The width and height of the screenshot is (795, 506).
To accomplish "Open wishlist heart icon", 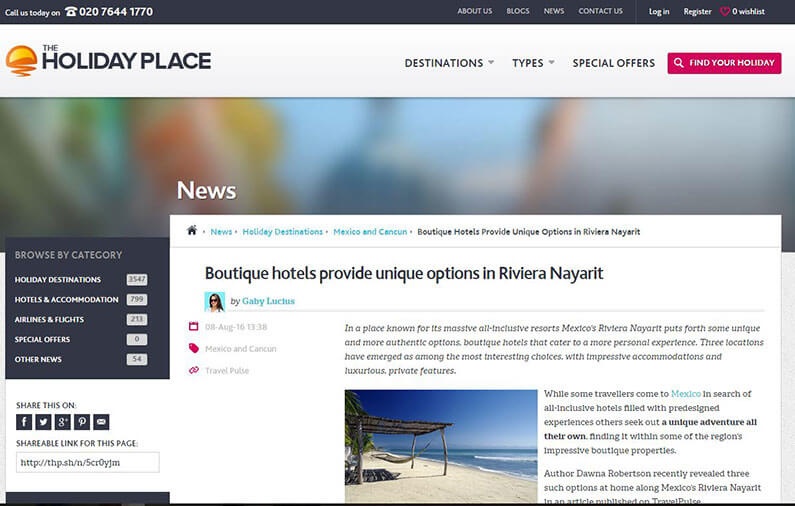I will [725, 12].
